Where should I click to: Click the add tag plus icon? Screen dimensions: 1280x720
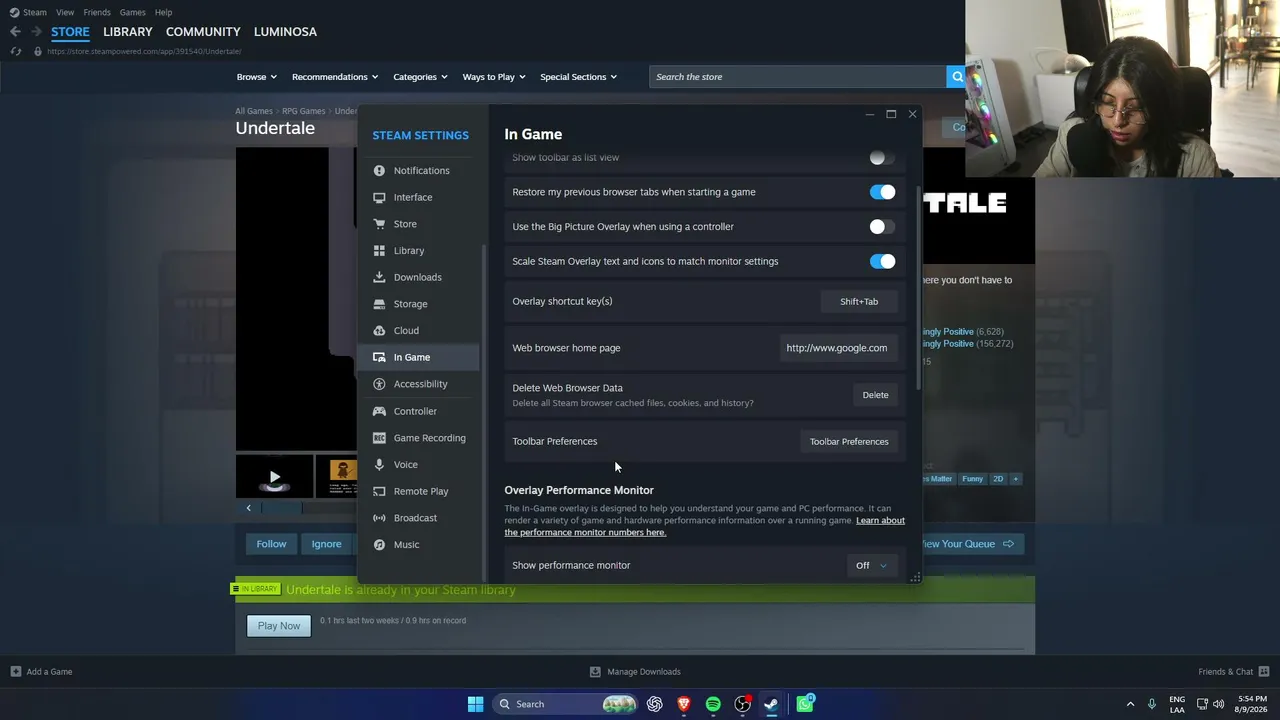pos(1015,479)
